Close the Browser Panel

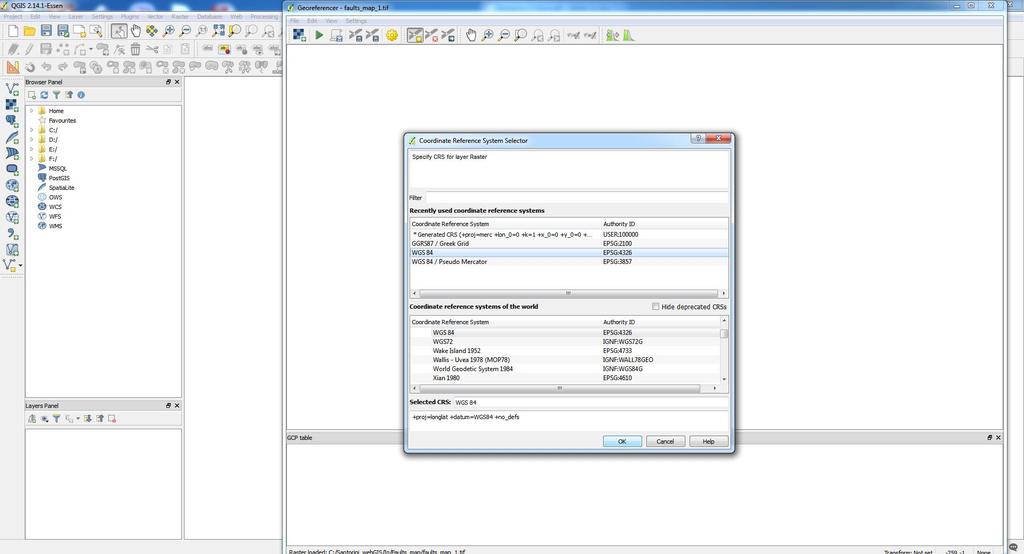click(x=177, y=82)
